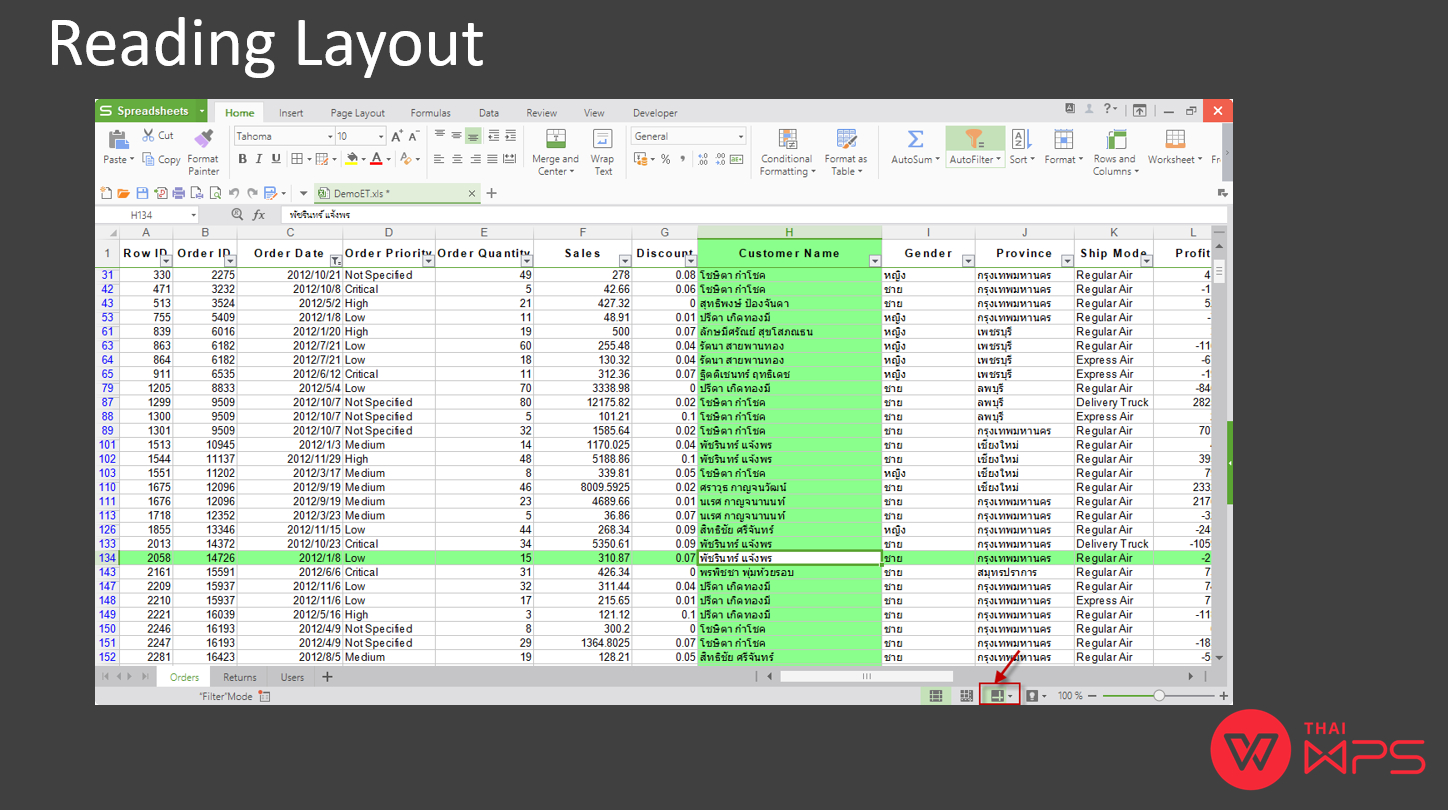Open the Data tab

[x=488, y=113]
